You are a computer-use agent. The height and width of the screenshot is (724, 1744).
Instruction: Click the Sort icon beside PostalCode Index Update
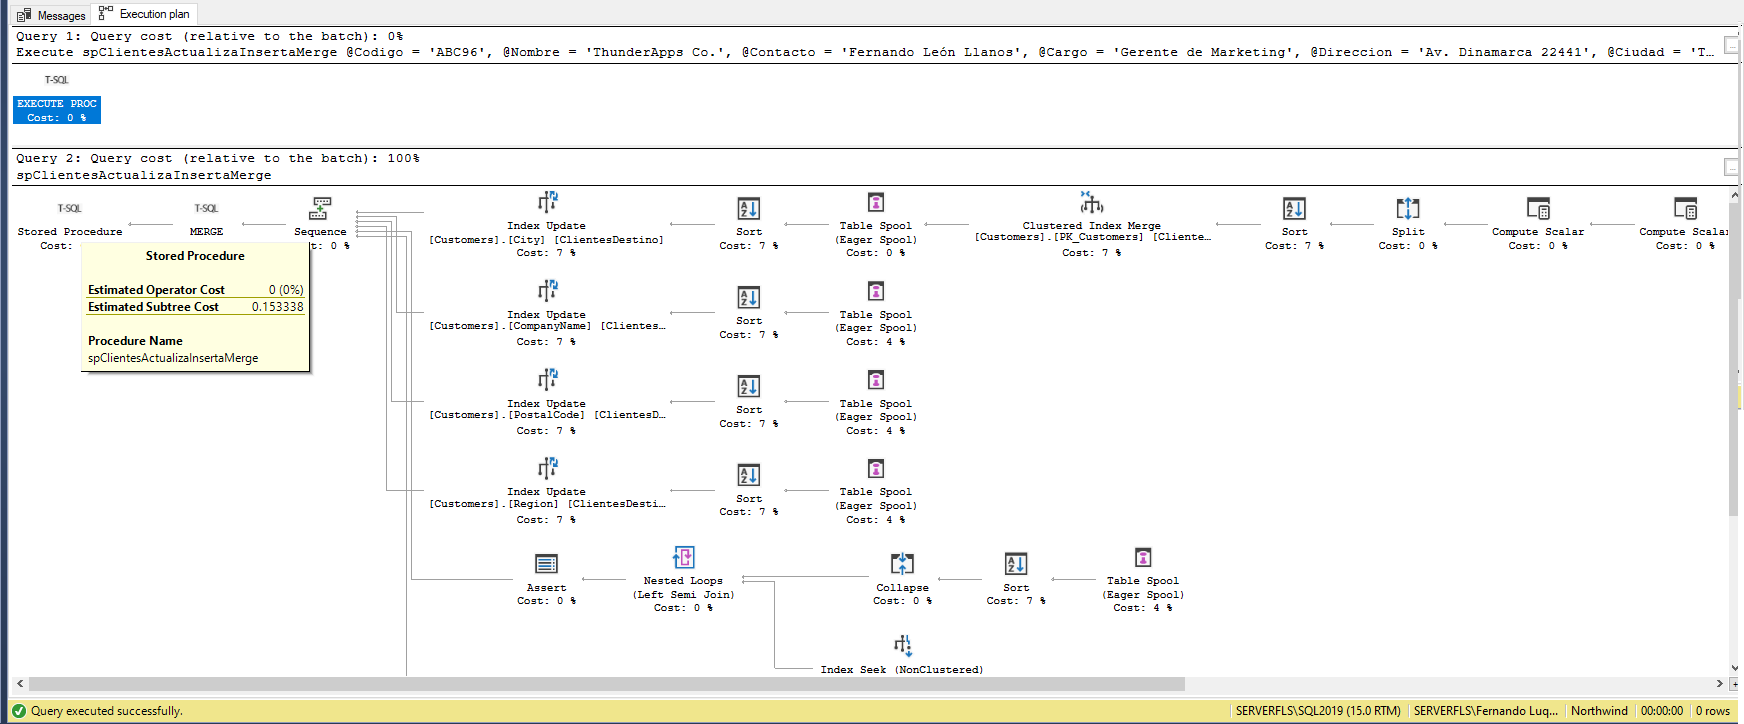click(749, 387)
